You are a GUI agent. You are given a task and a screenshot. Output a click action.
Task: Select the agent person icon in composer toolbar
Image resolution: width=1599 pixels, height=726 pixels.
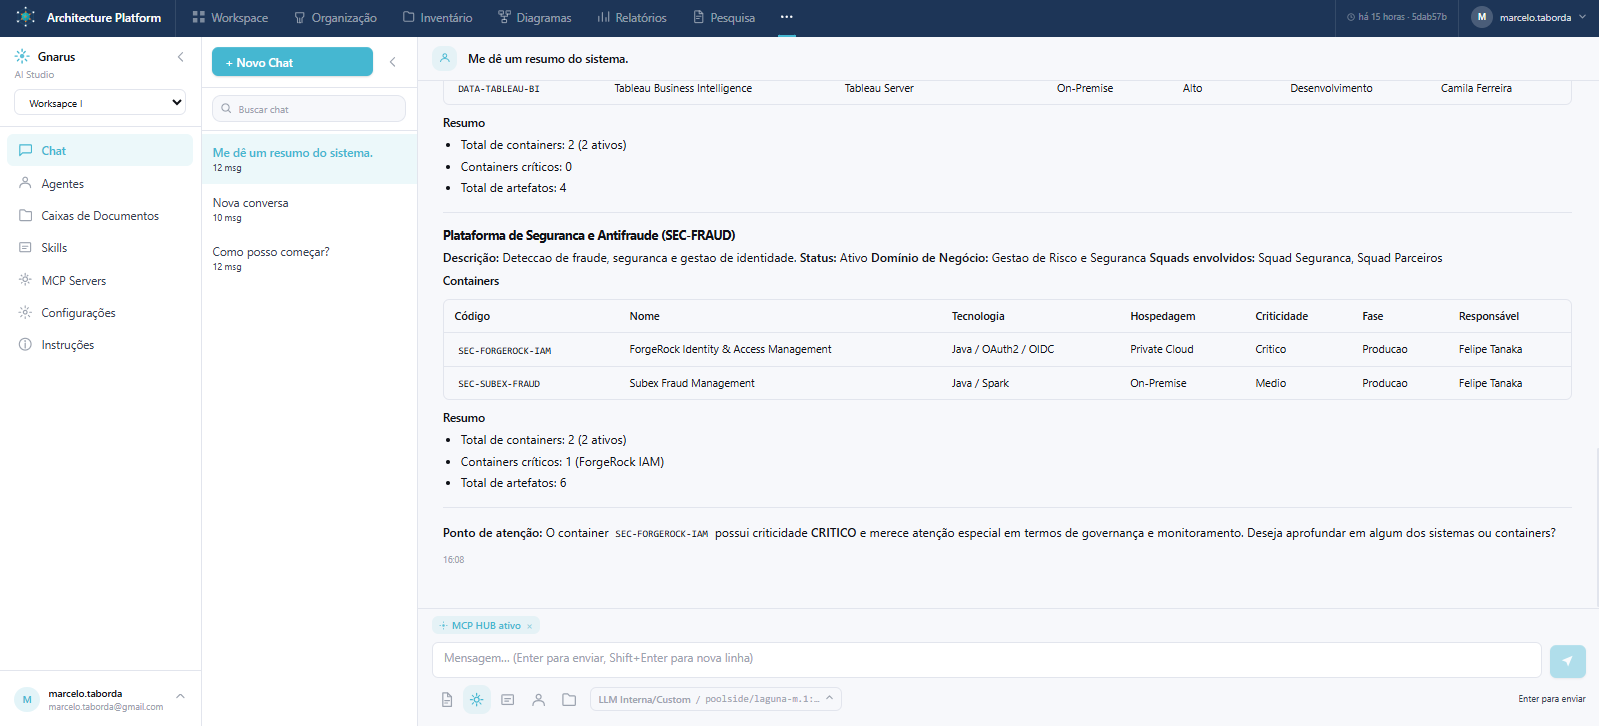coord(538,700)
